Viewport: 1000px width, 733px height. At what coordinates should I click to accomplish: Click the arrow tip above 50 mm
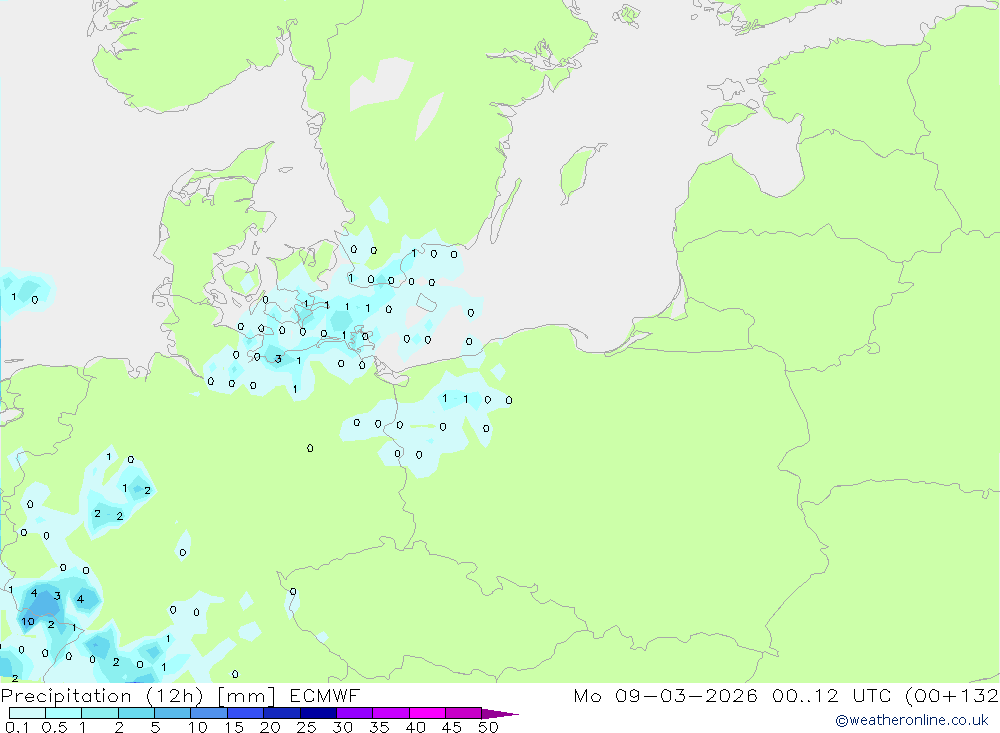click(x=501, y=714)
